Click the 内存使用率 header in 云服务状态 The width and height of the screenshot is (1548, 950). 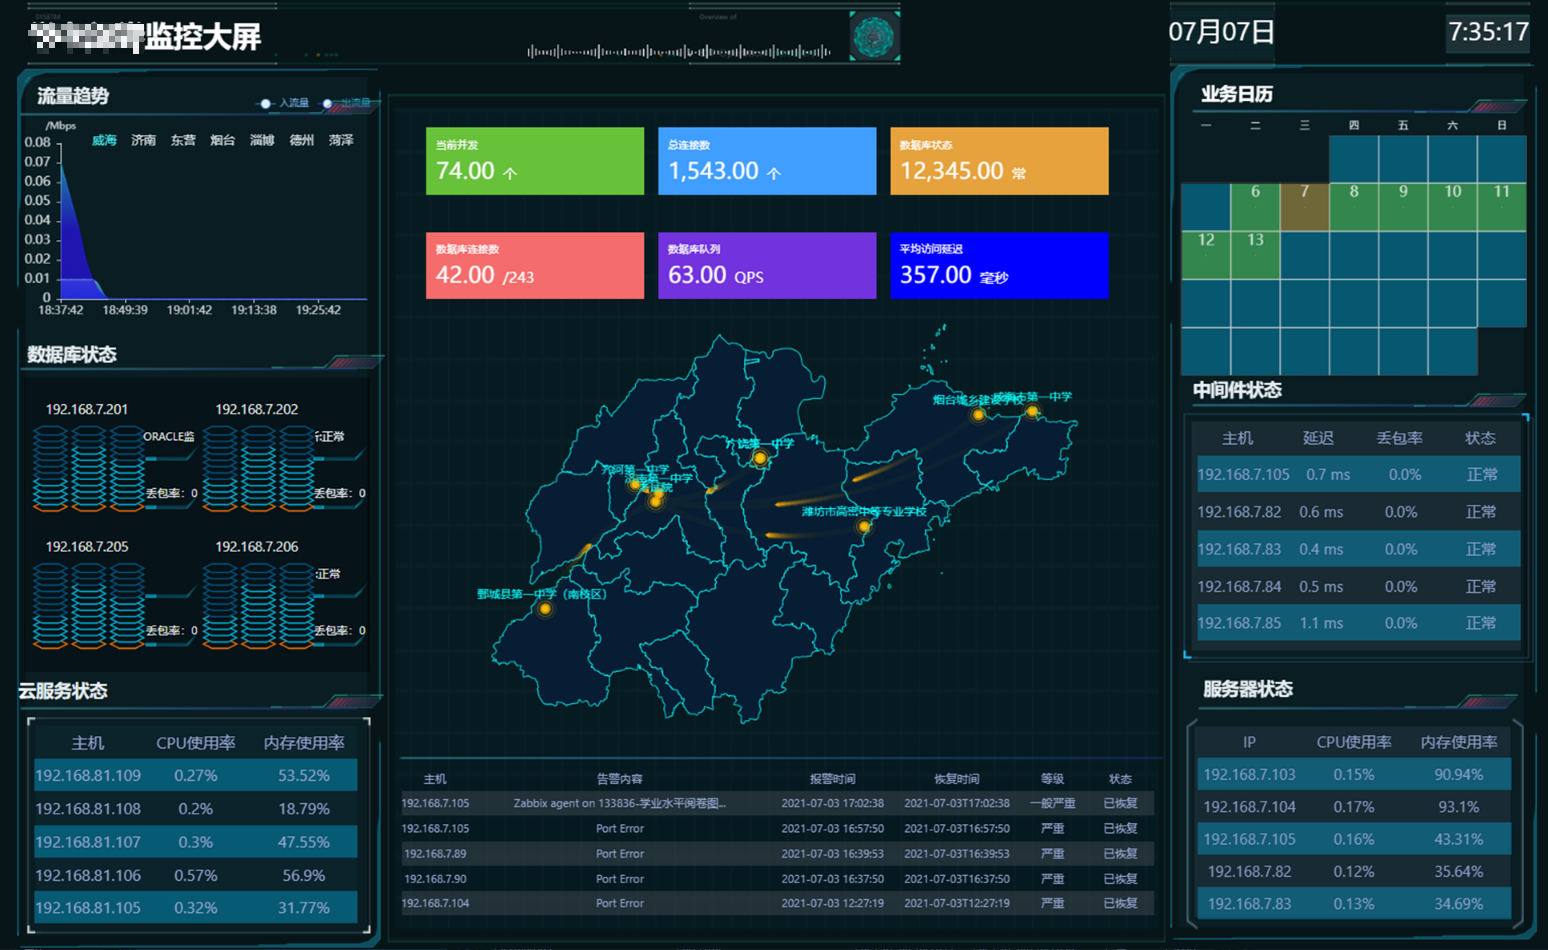304,743
